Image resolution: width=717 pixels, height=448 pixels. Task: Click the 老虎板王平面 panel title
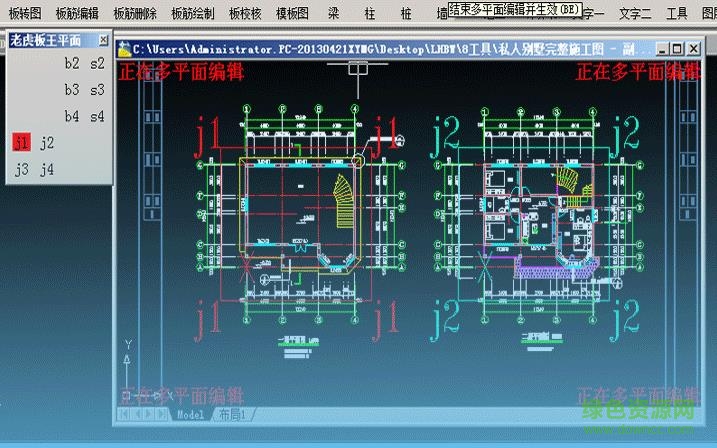tap(45, 40)
